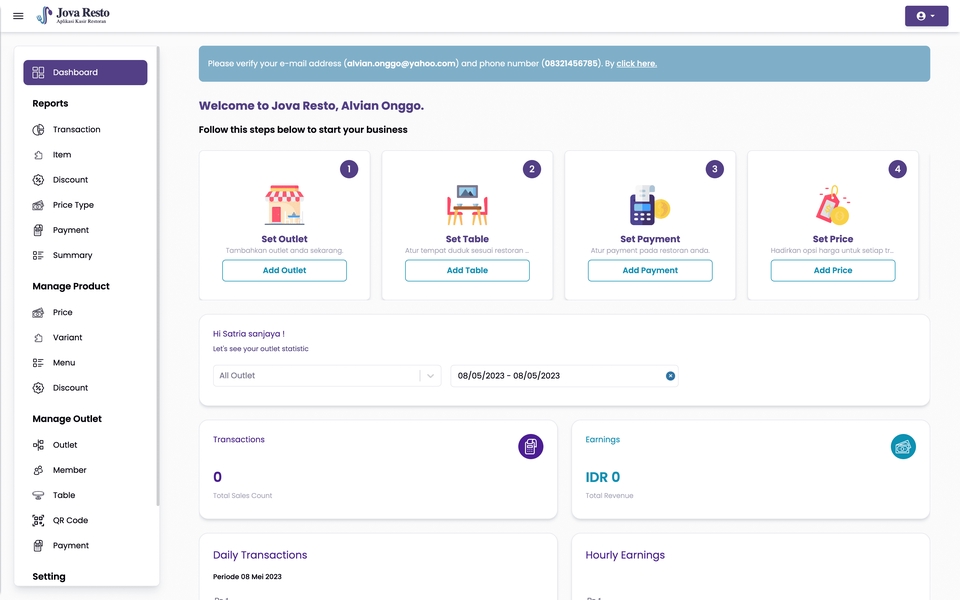Toggle the sidebar with the hamburger icon

(17, 15)
